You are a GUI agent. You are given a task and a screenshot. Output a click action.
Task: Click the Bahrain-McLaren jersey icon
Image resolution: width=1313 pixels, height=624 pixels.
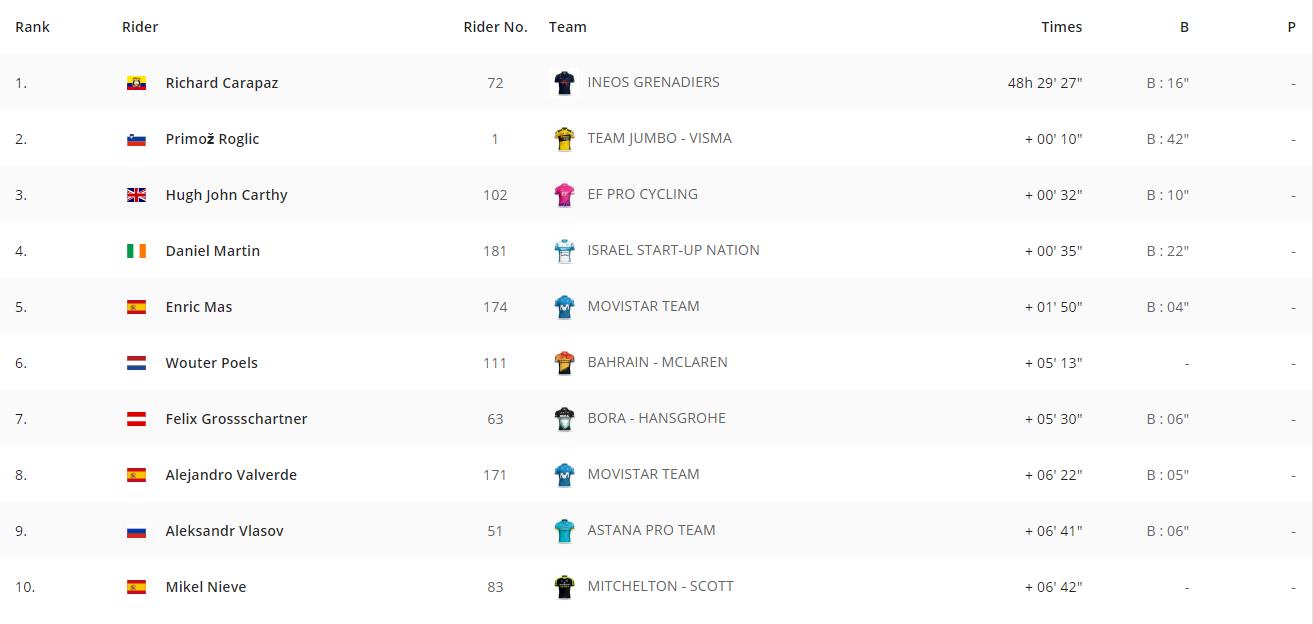565,363
